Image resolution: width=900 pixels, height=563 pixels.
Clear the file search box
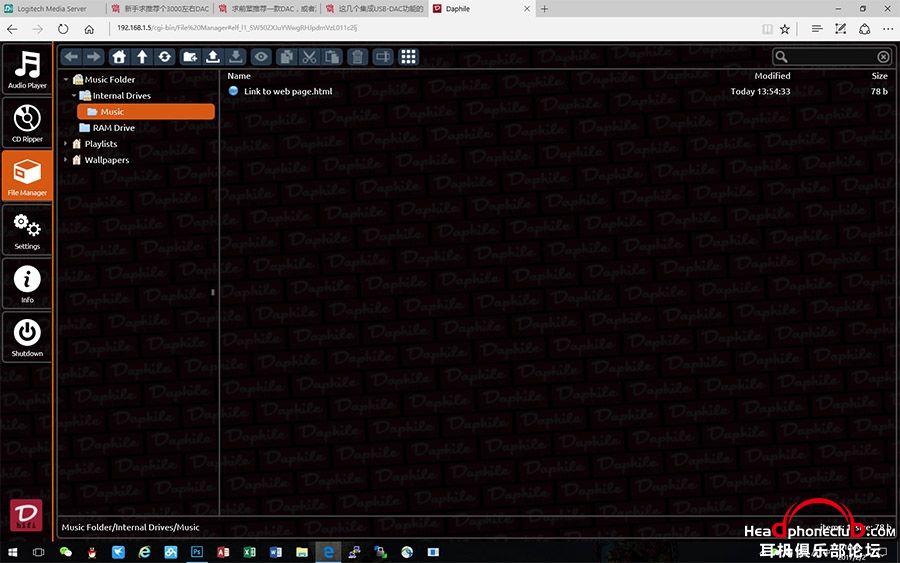883,57
